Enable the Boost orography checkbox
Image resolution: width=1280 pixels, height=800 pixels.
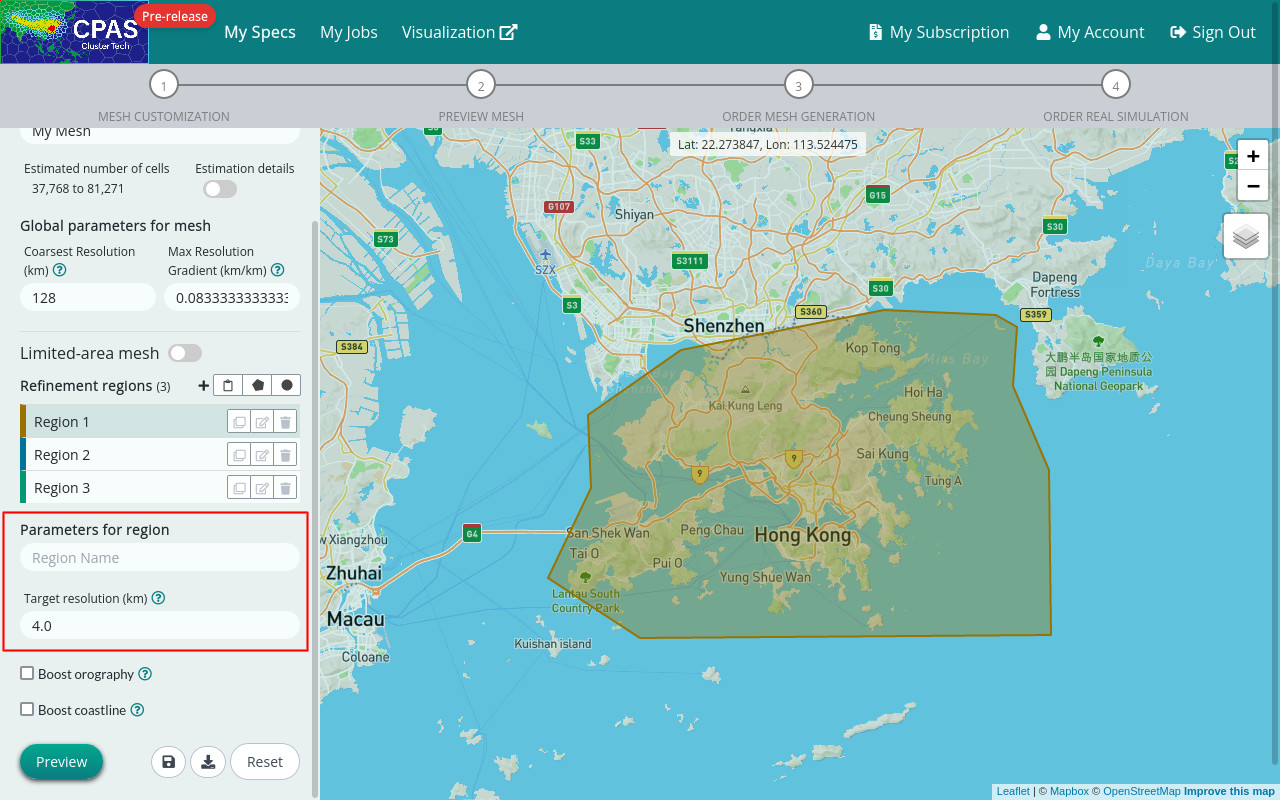[x=27, y=674]
